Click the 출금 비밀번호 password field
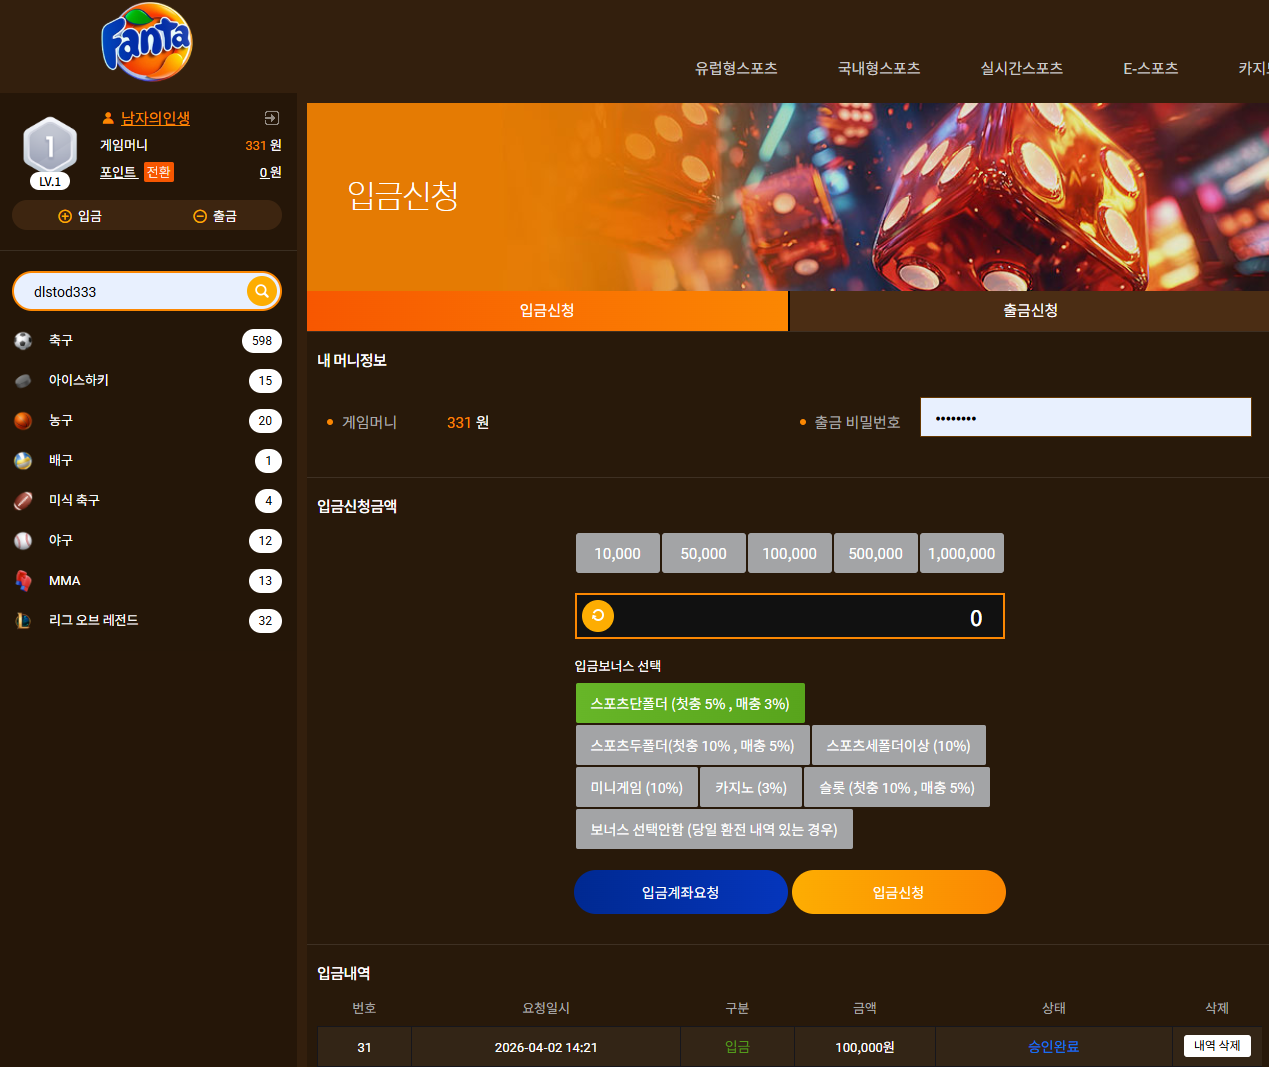1269x1067 pixels. coord(1086,417)
